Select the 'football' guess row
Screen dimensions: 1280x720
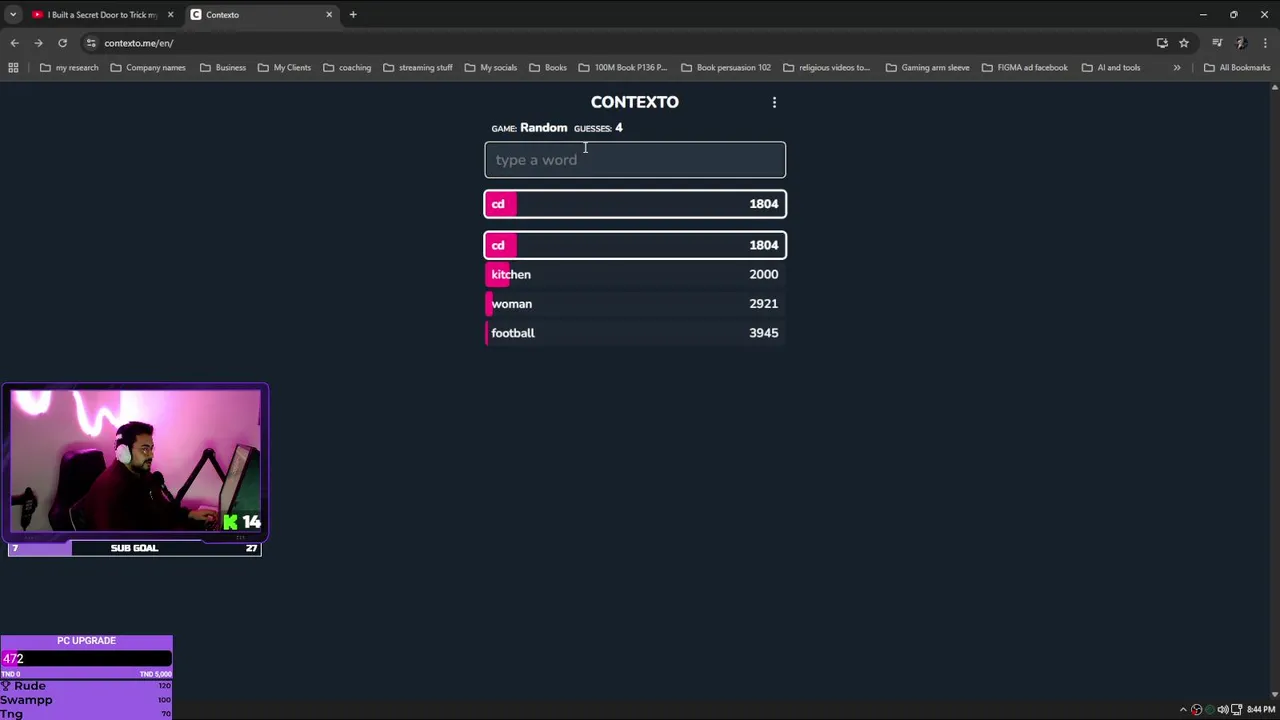(x=635, y=333)
